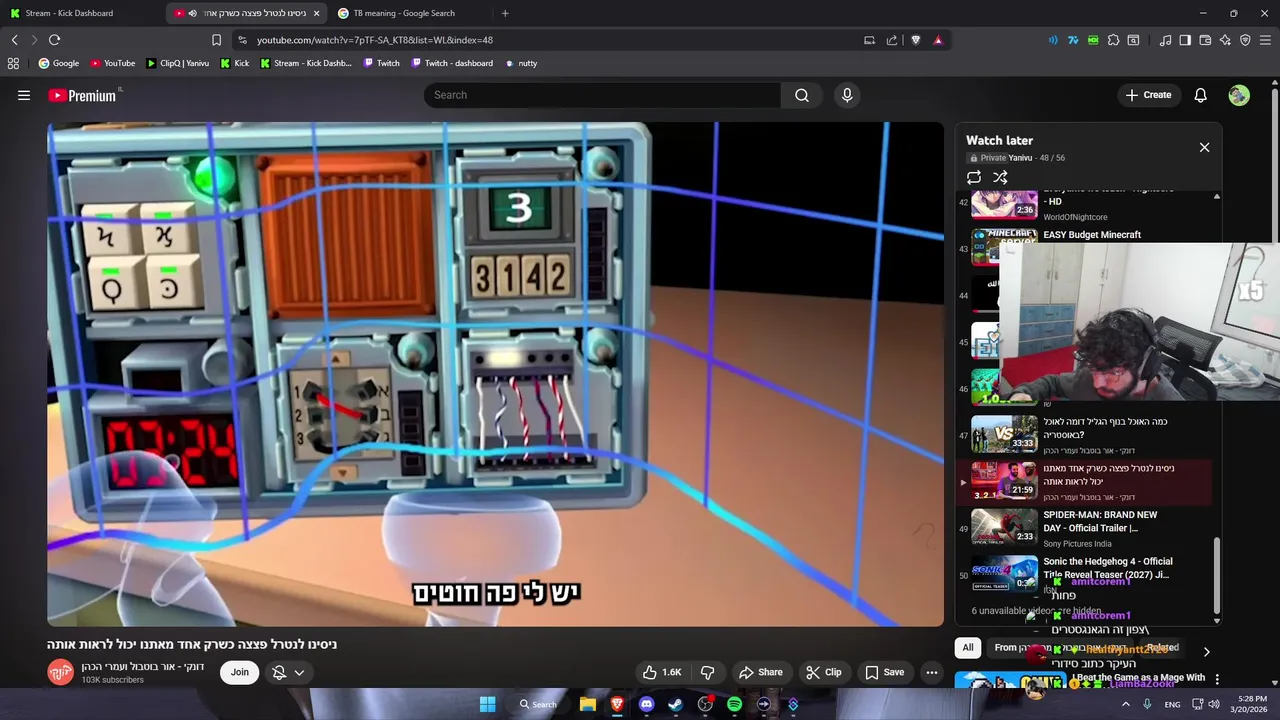Open the Twitch - dashboard bookmark
This screenshot has height=720, width=1280.
(451, 63)
